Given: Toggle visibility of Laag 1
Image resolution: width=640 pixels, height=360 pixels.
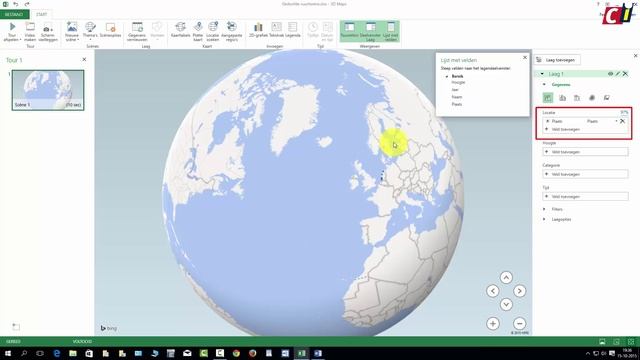Looking at the screenshot, I should [x=610, y=74].
